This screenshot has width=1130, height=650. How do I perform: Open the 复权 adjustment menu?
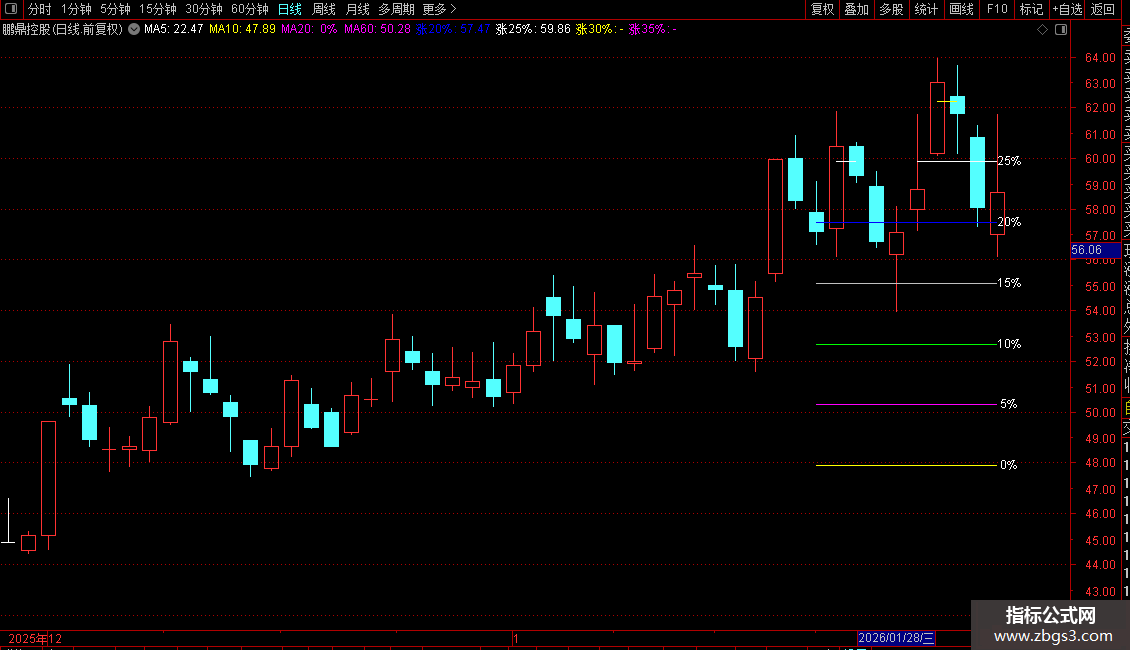tap(822, 9)
